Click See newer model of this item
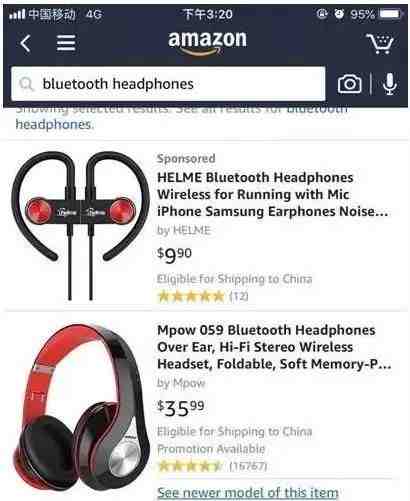 point(248,492)
